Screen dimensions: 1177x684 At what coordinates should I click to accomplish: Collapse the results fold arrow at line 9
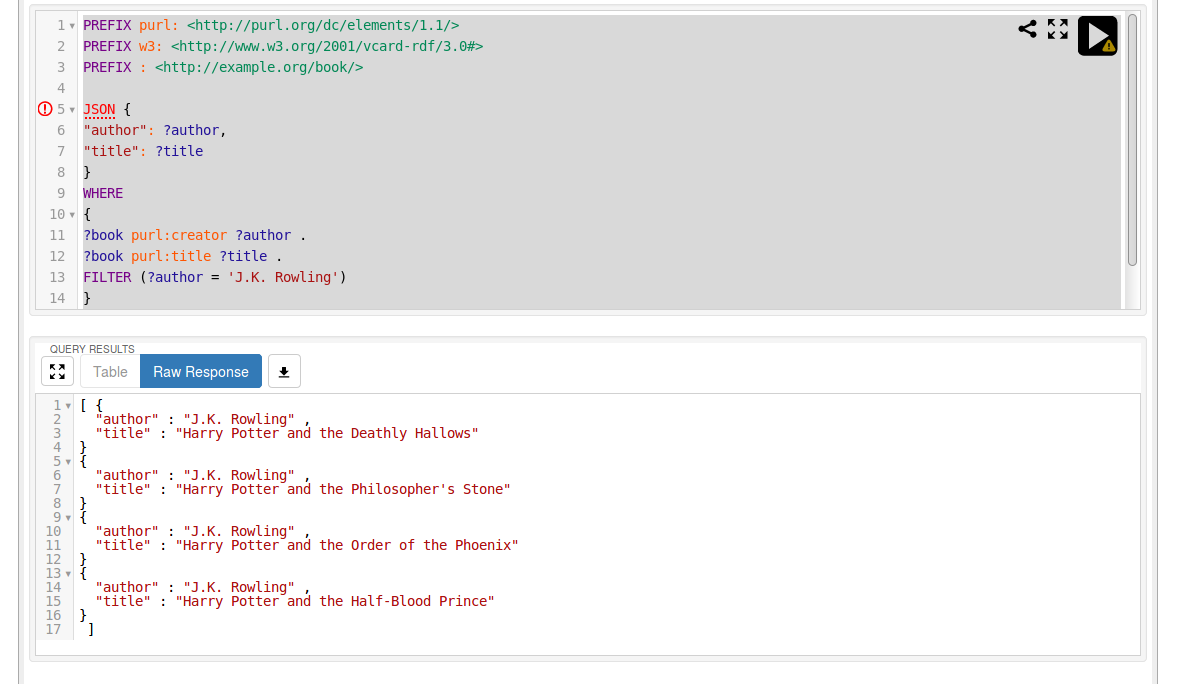tap(68, 517)
